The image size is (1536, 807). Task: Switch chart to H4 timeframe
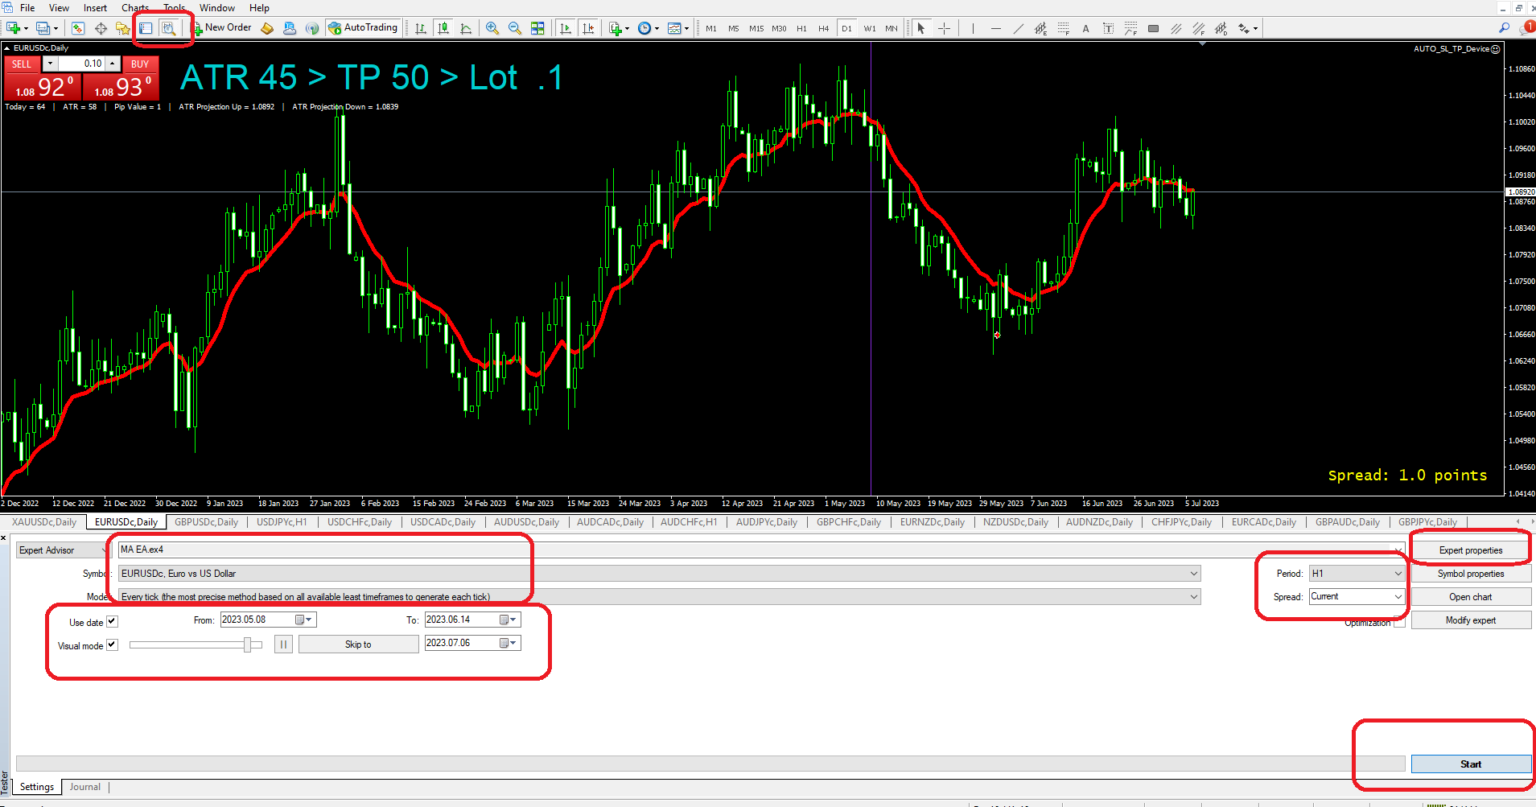point(823,28)
